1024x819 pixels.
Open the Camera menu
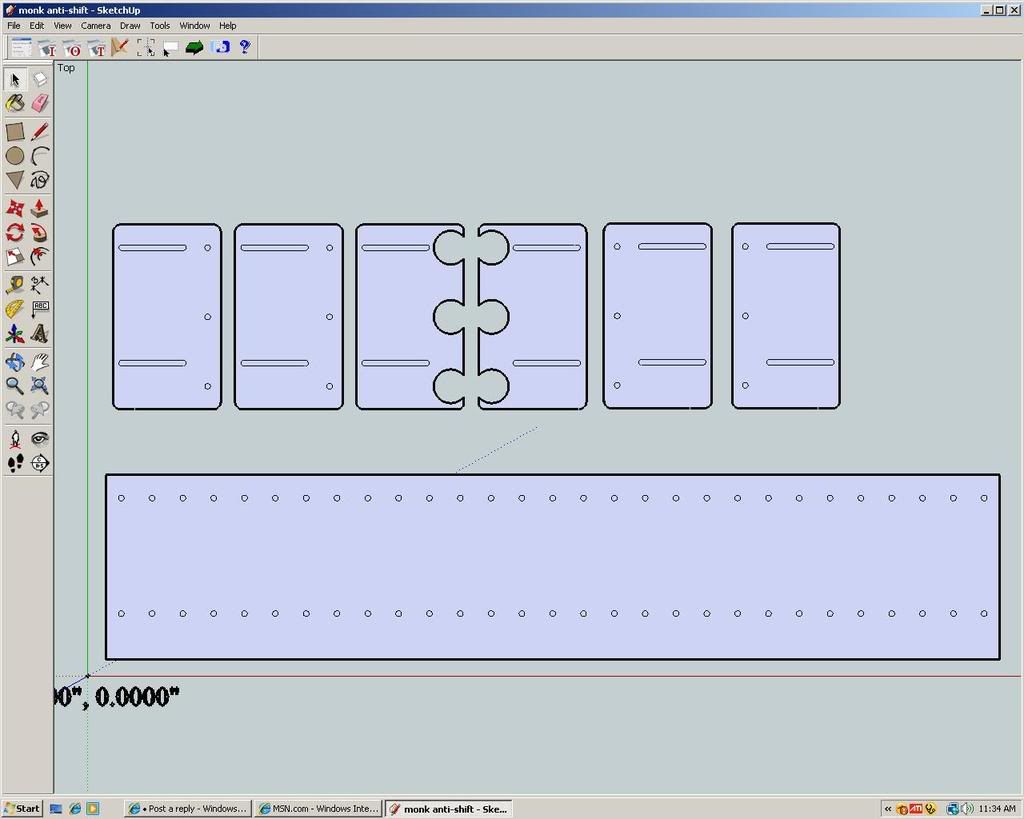tap(96, 25)
